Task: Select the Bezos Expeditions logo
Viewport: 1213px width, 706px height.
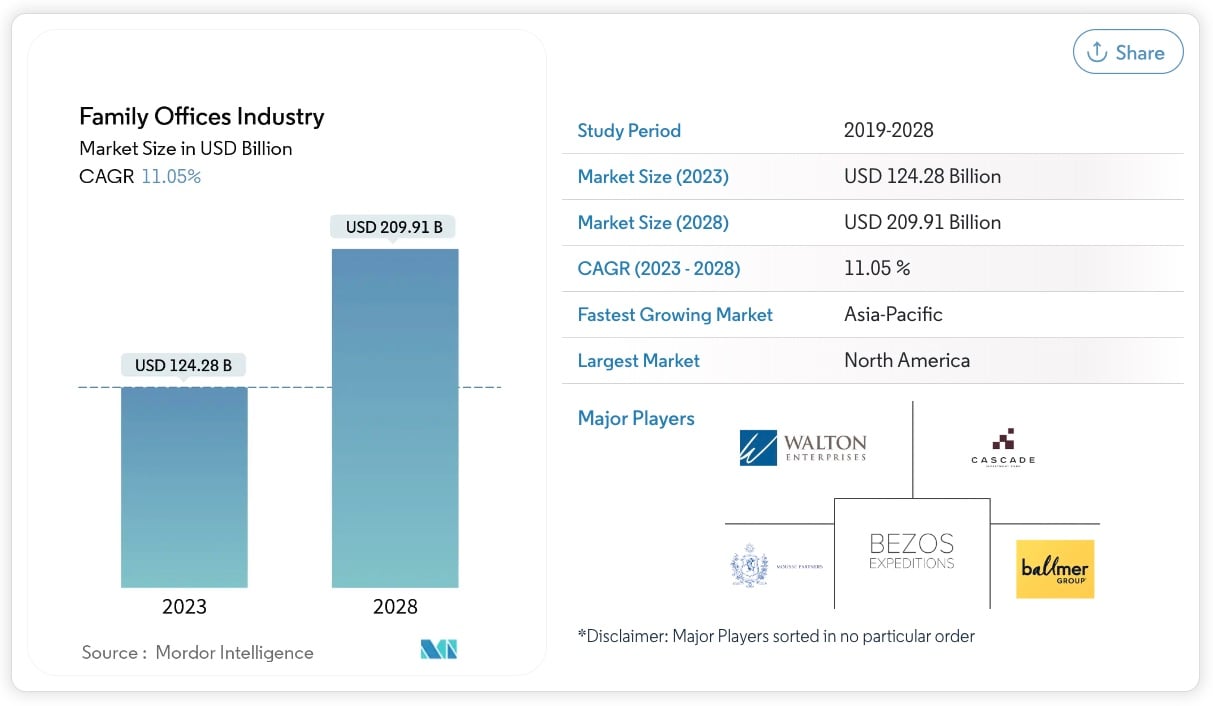Action: [911, 552]
